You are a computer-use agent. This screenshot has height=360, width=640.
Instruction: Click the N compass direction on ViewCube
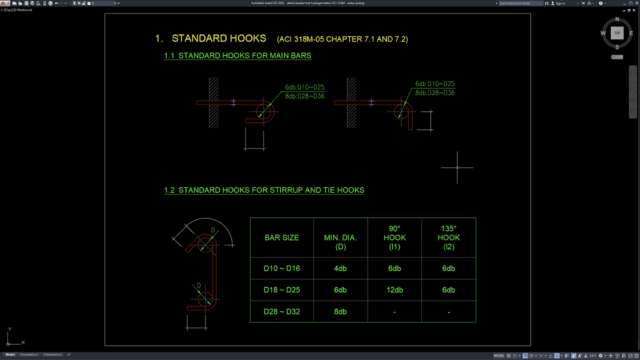617,19
